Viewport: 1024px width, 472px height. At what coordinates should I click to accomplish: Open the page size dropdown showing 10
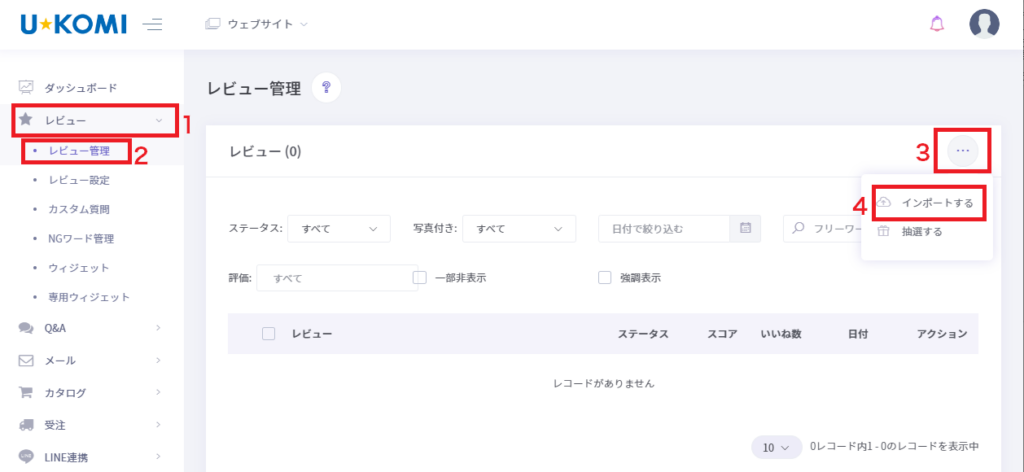pos(776,446)
